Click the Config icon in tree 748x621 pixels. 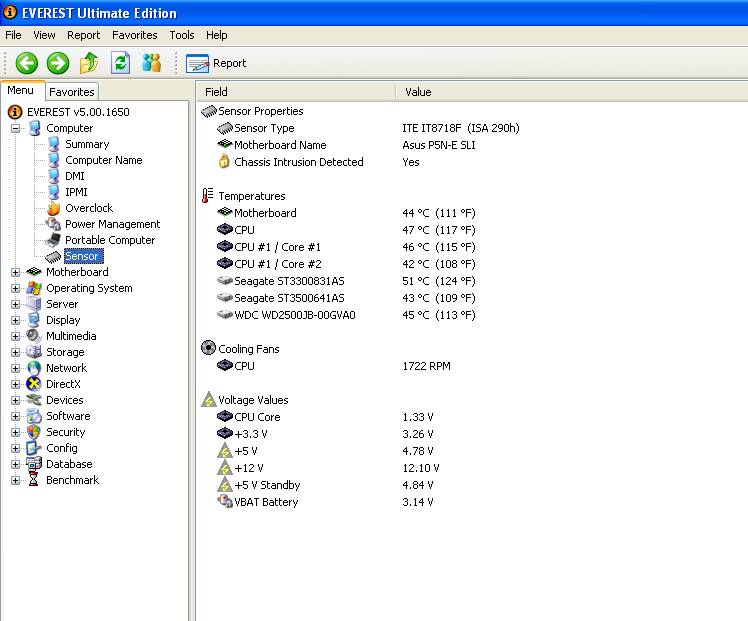[x=34, y=448]
